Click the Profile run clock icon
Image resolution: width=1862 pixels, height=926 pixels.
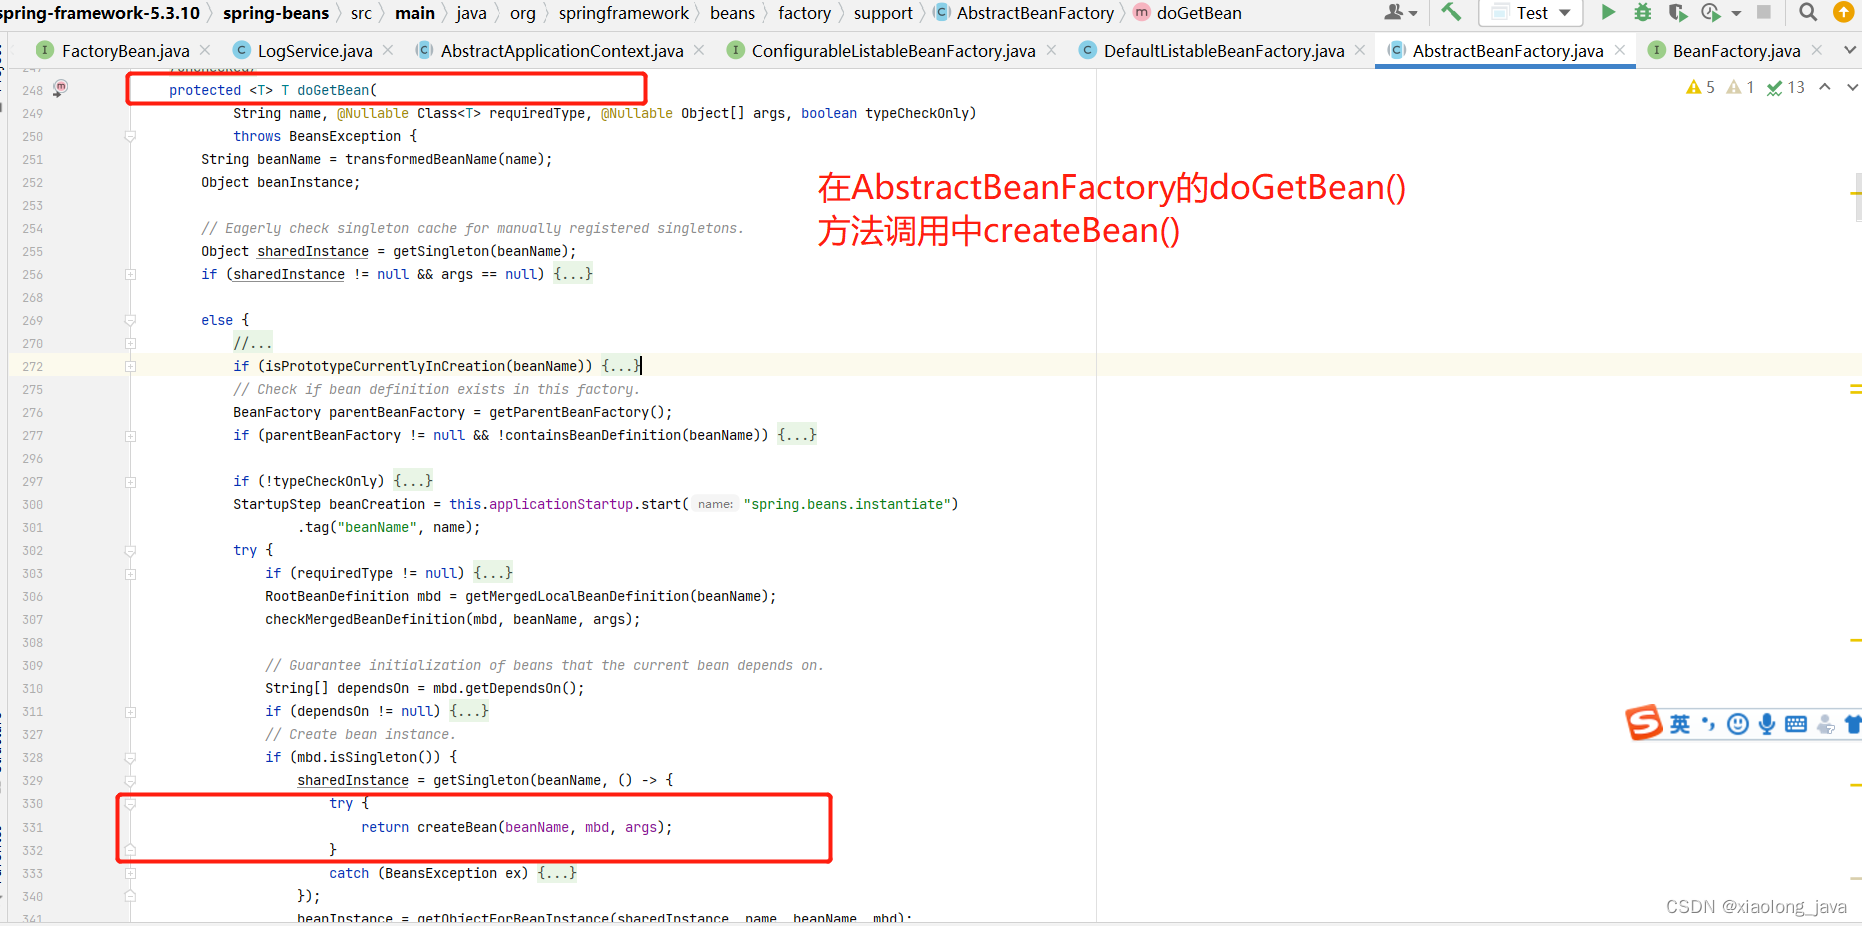[x=1711, y=12]
